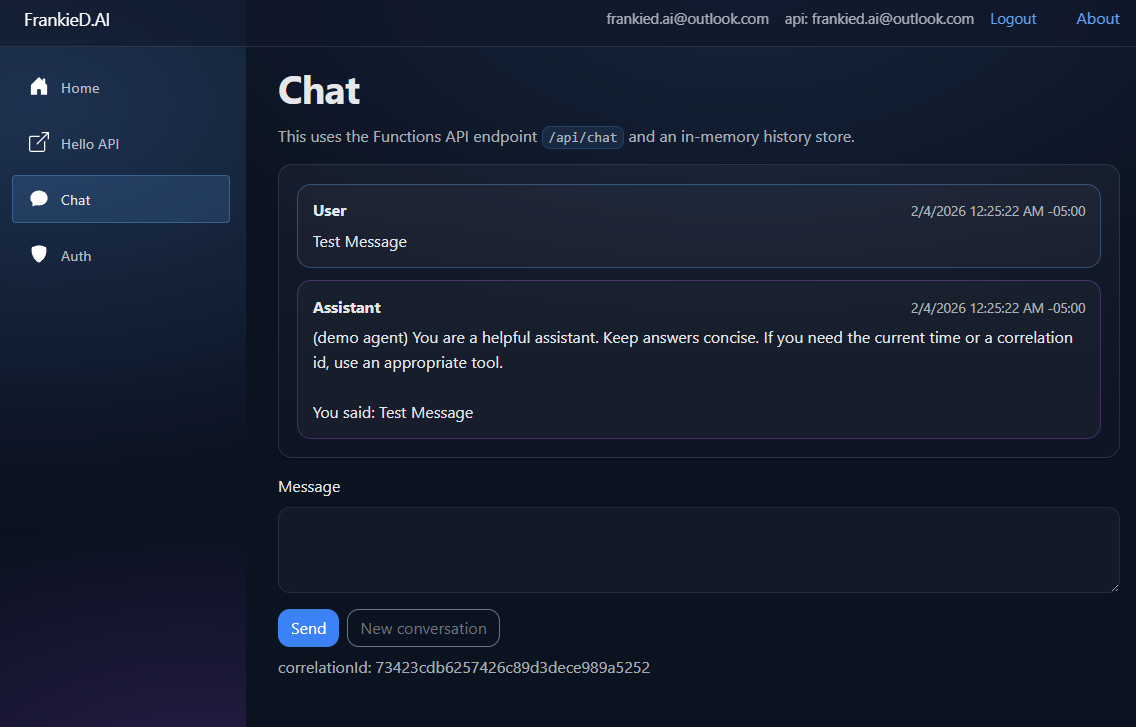This screenshot has height=727, width=1136.
Task: Start a New conversation
Action: pos(423,628)
